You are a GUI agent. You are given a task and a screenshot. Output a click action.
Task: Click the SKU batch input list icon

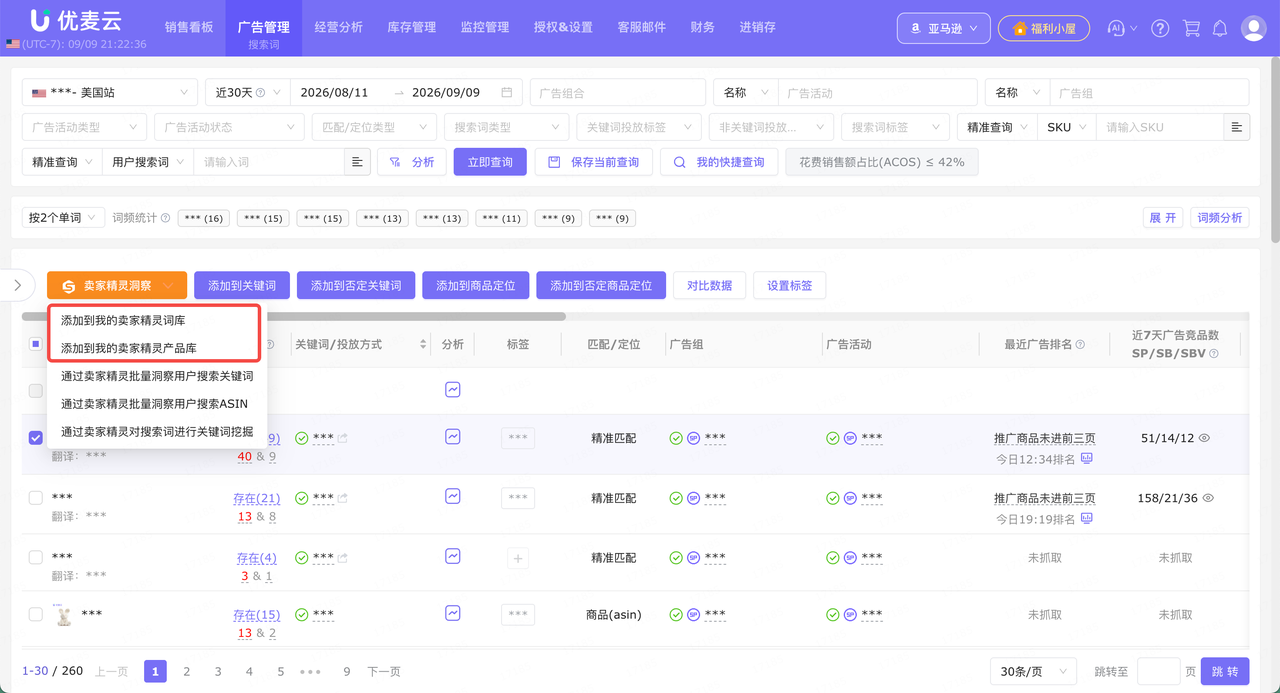click(1237, 127)
